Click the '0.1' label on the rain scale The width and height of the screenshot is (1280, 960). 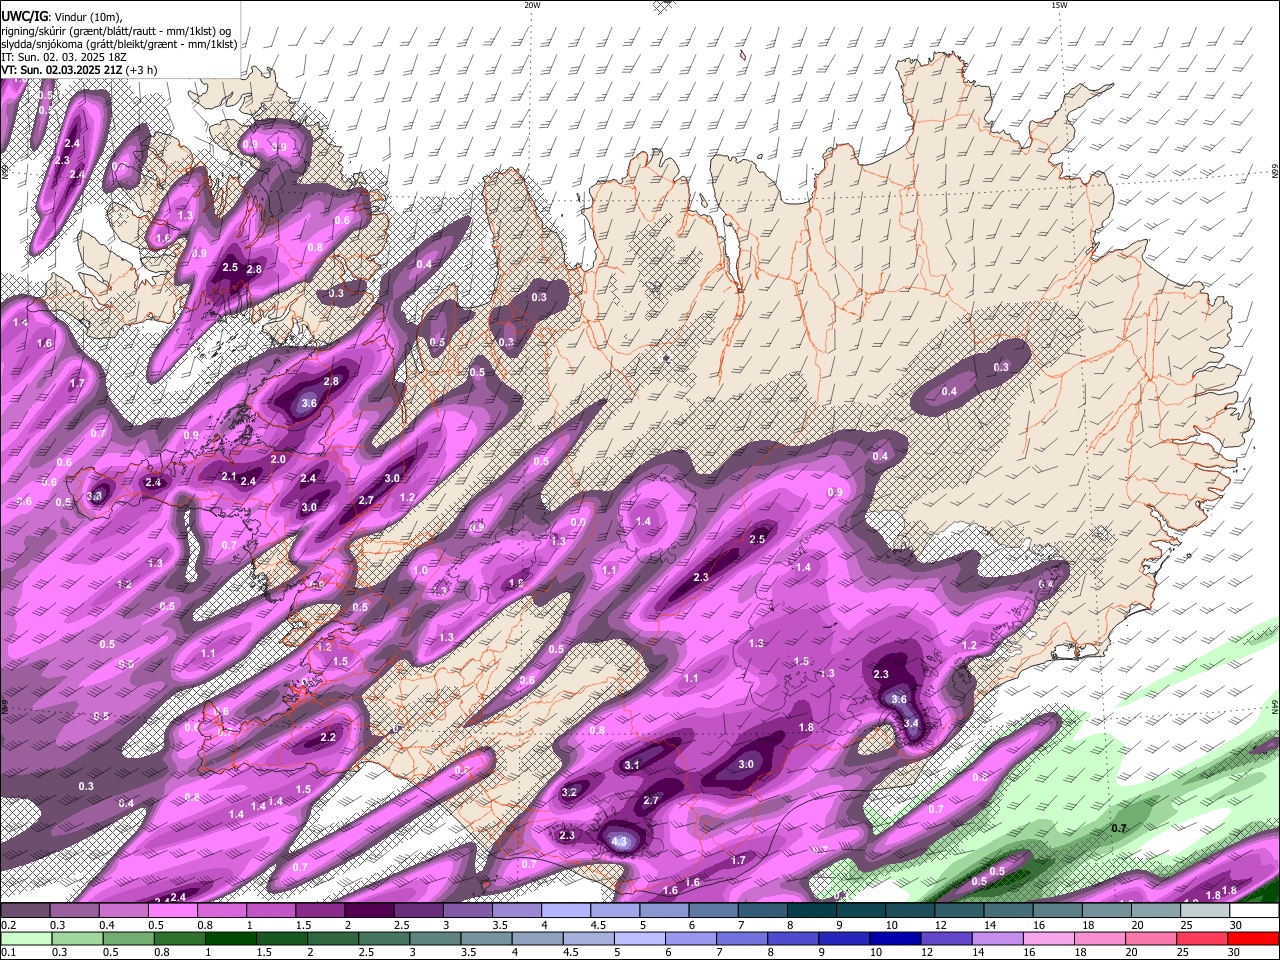(x=8, y=952)
